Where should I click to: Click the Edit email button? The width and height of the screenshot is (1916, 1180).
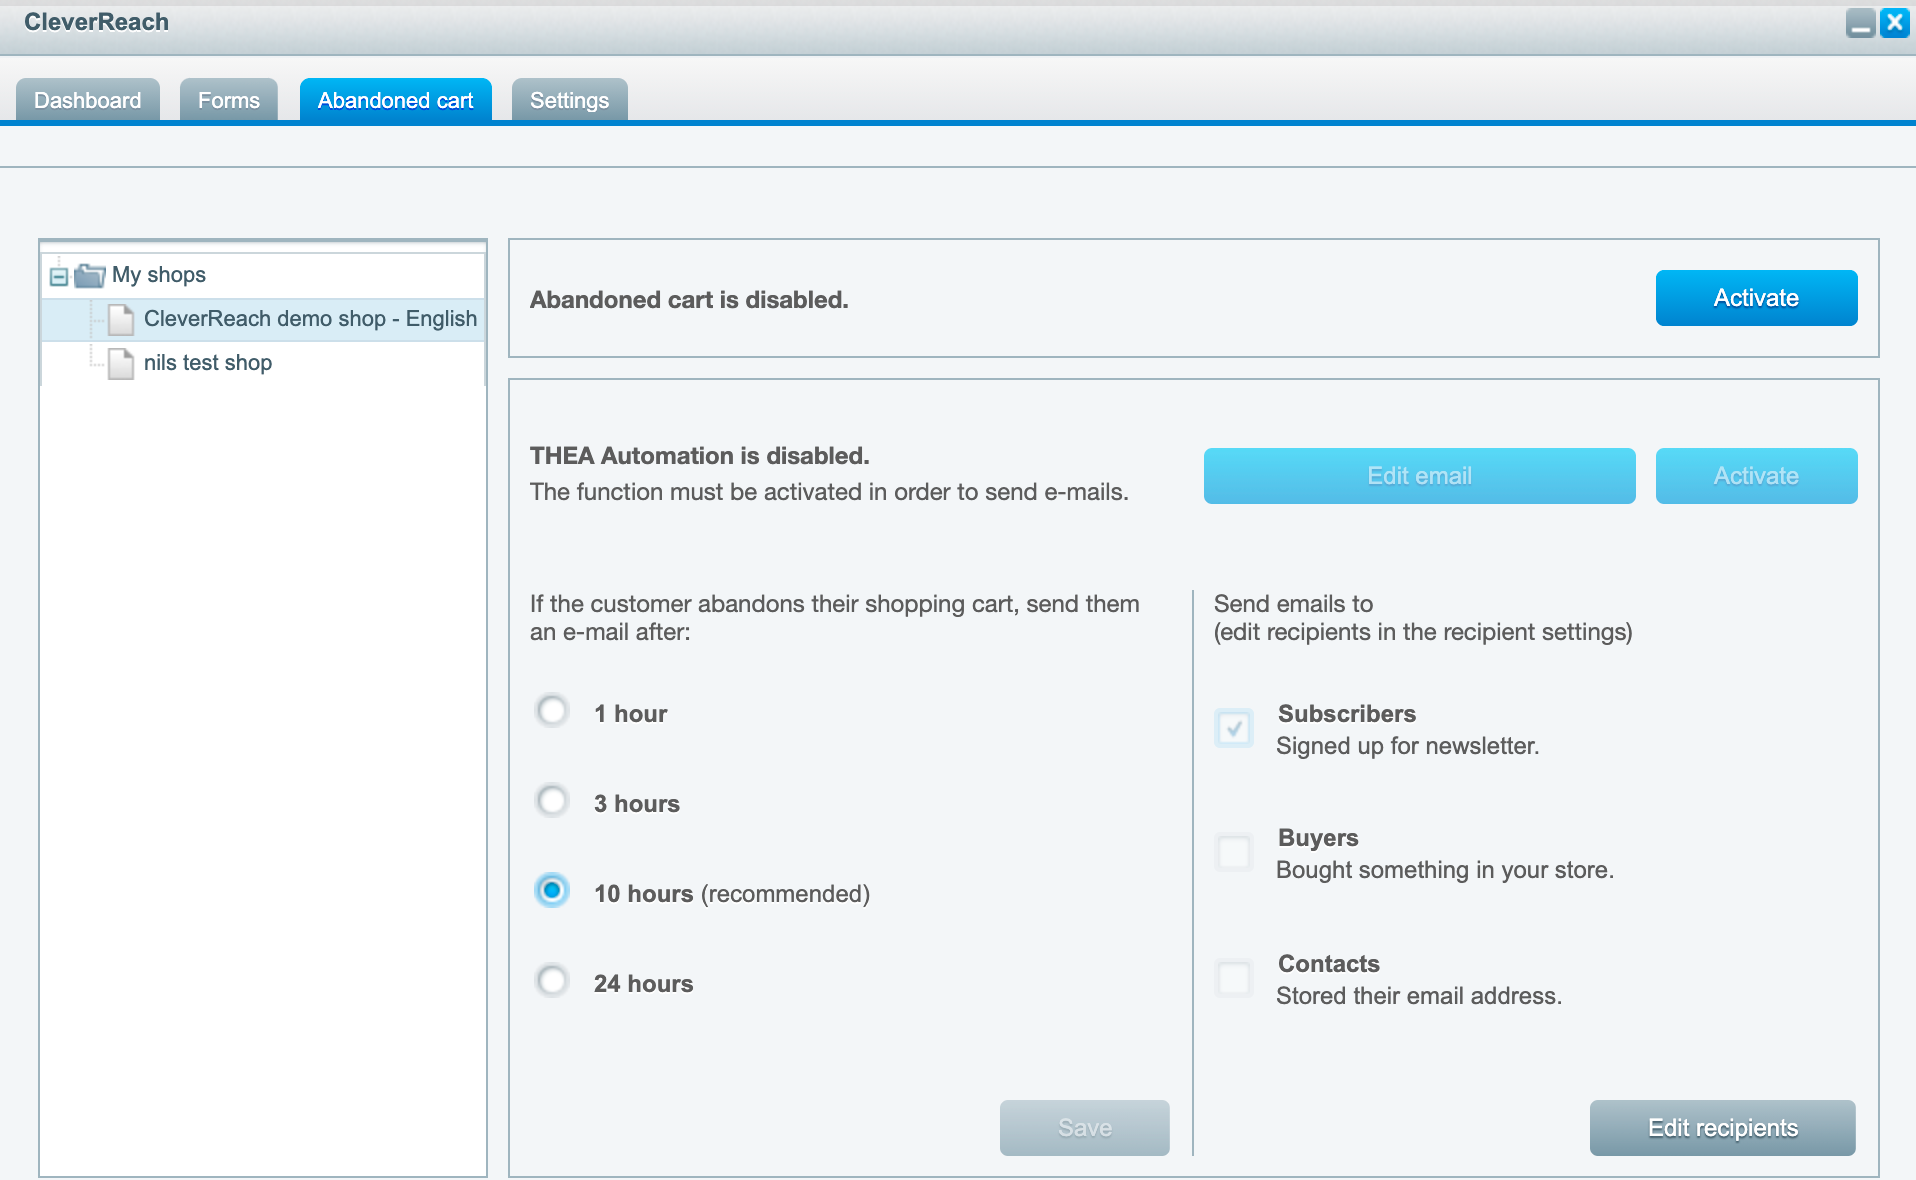[x=1419, y=476]
